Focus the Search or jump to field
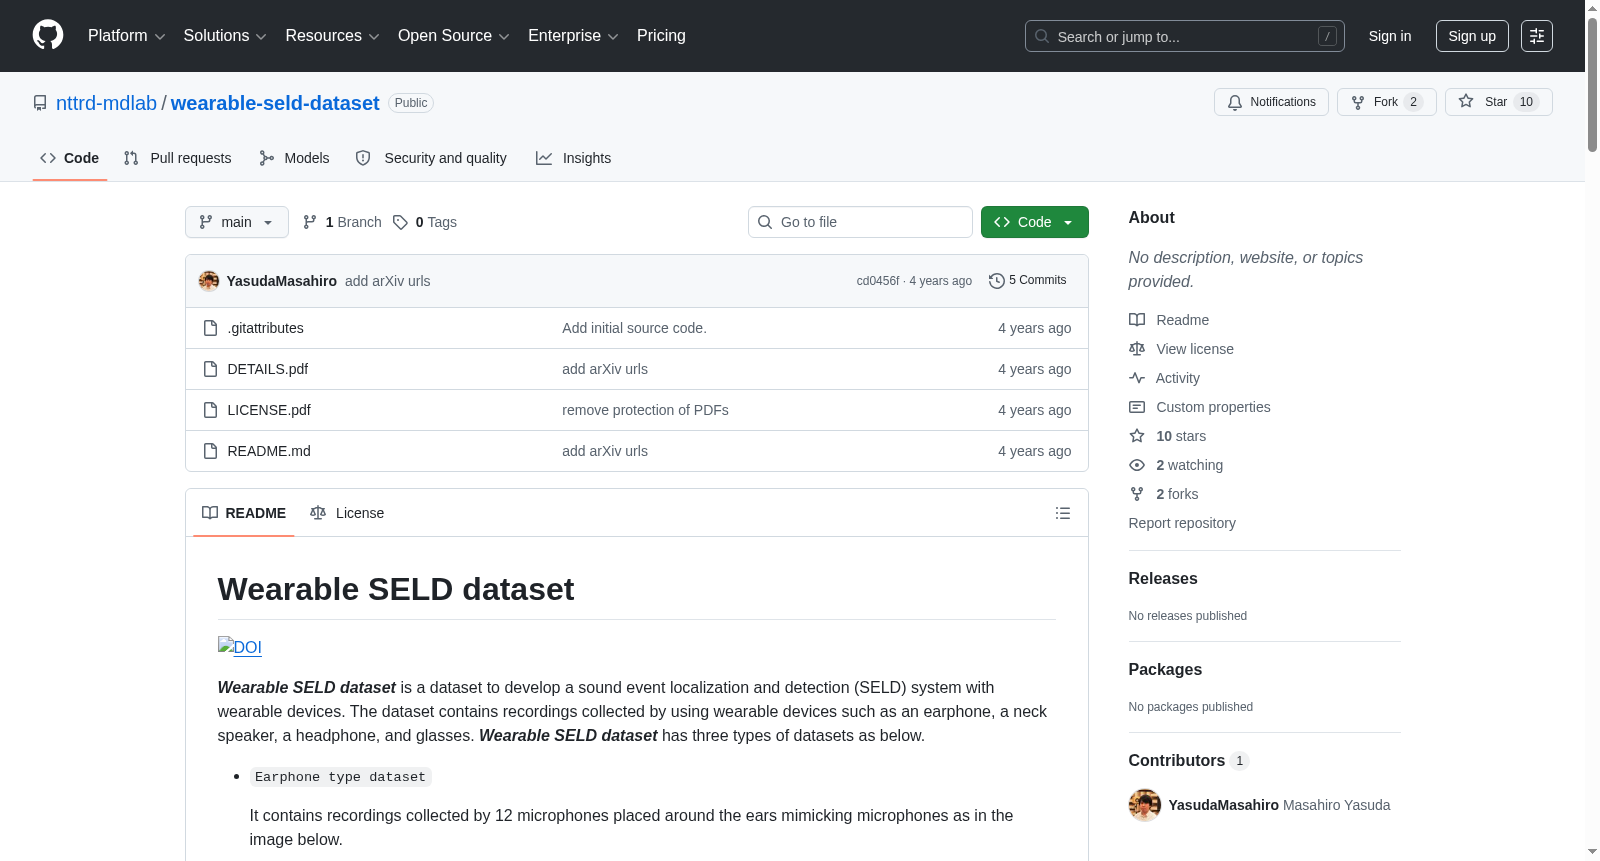1600x861 pixels. [x=1184, y=36]
